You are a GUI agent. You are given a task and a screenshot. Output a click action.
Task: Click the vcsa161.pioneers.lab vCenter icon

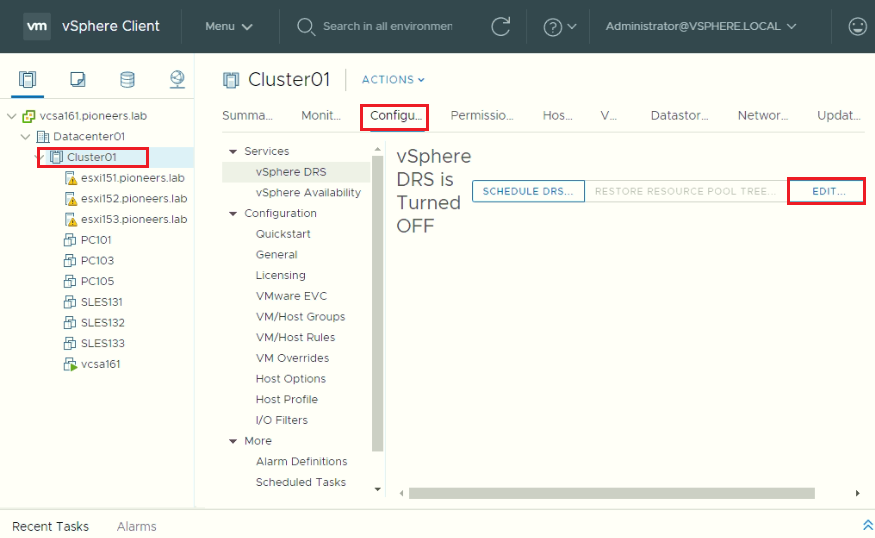(28, 116)
